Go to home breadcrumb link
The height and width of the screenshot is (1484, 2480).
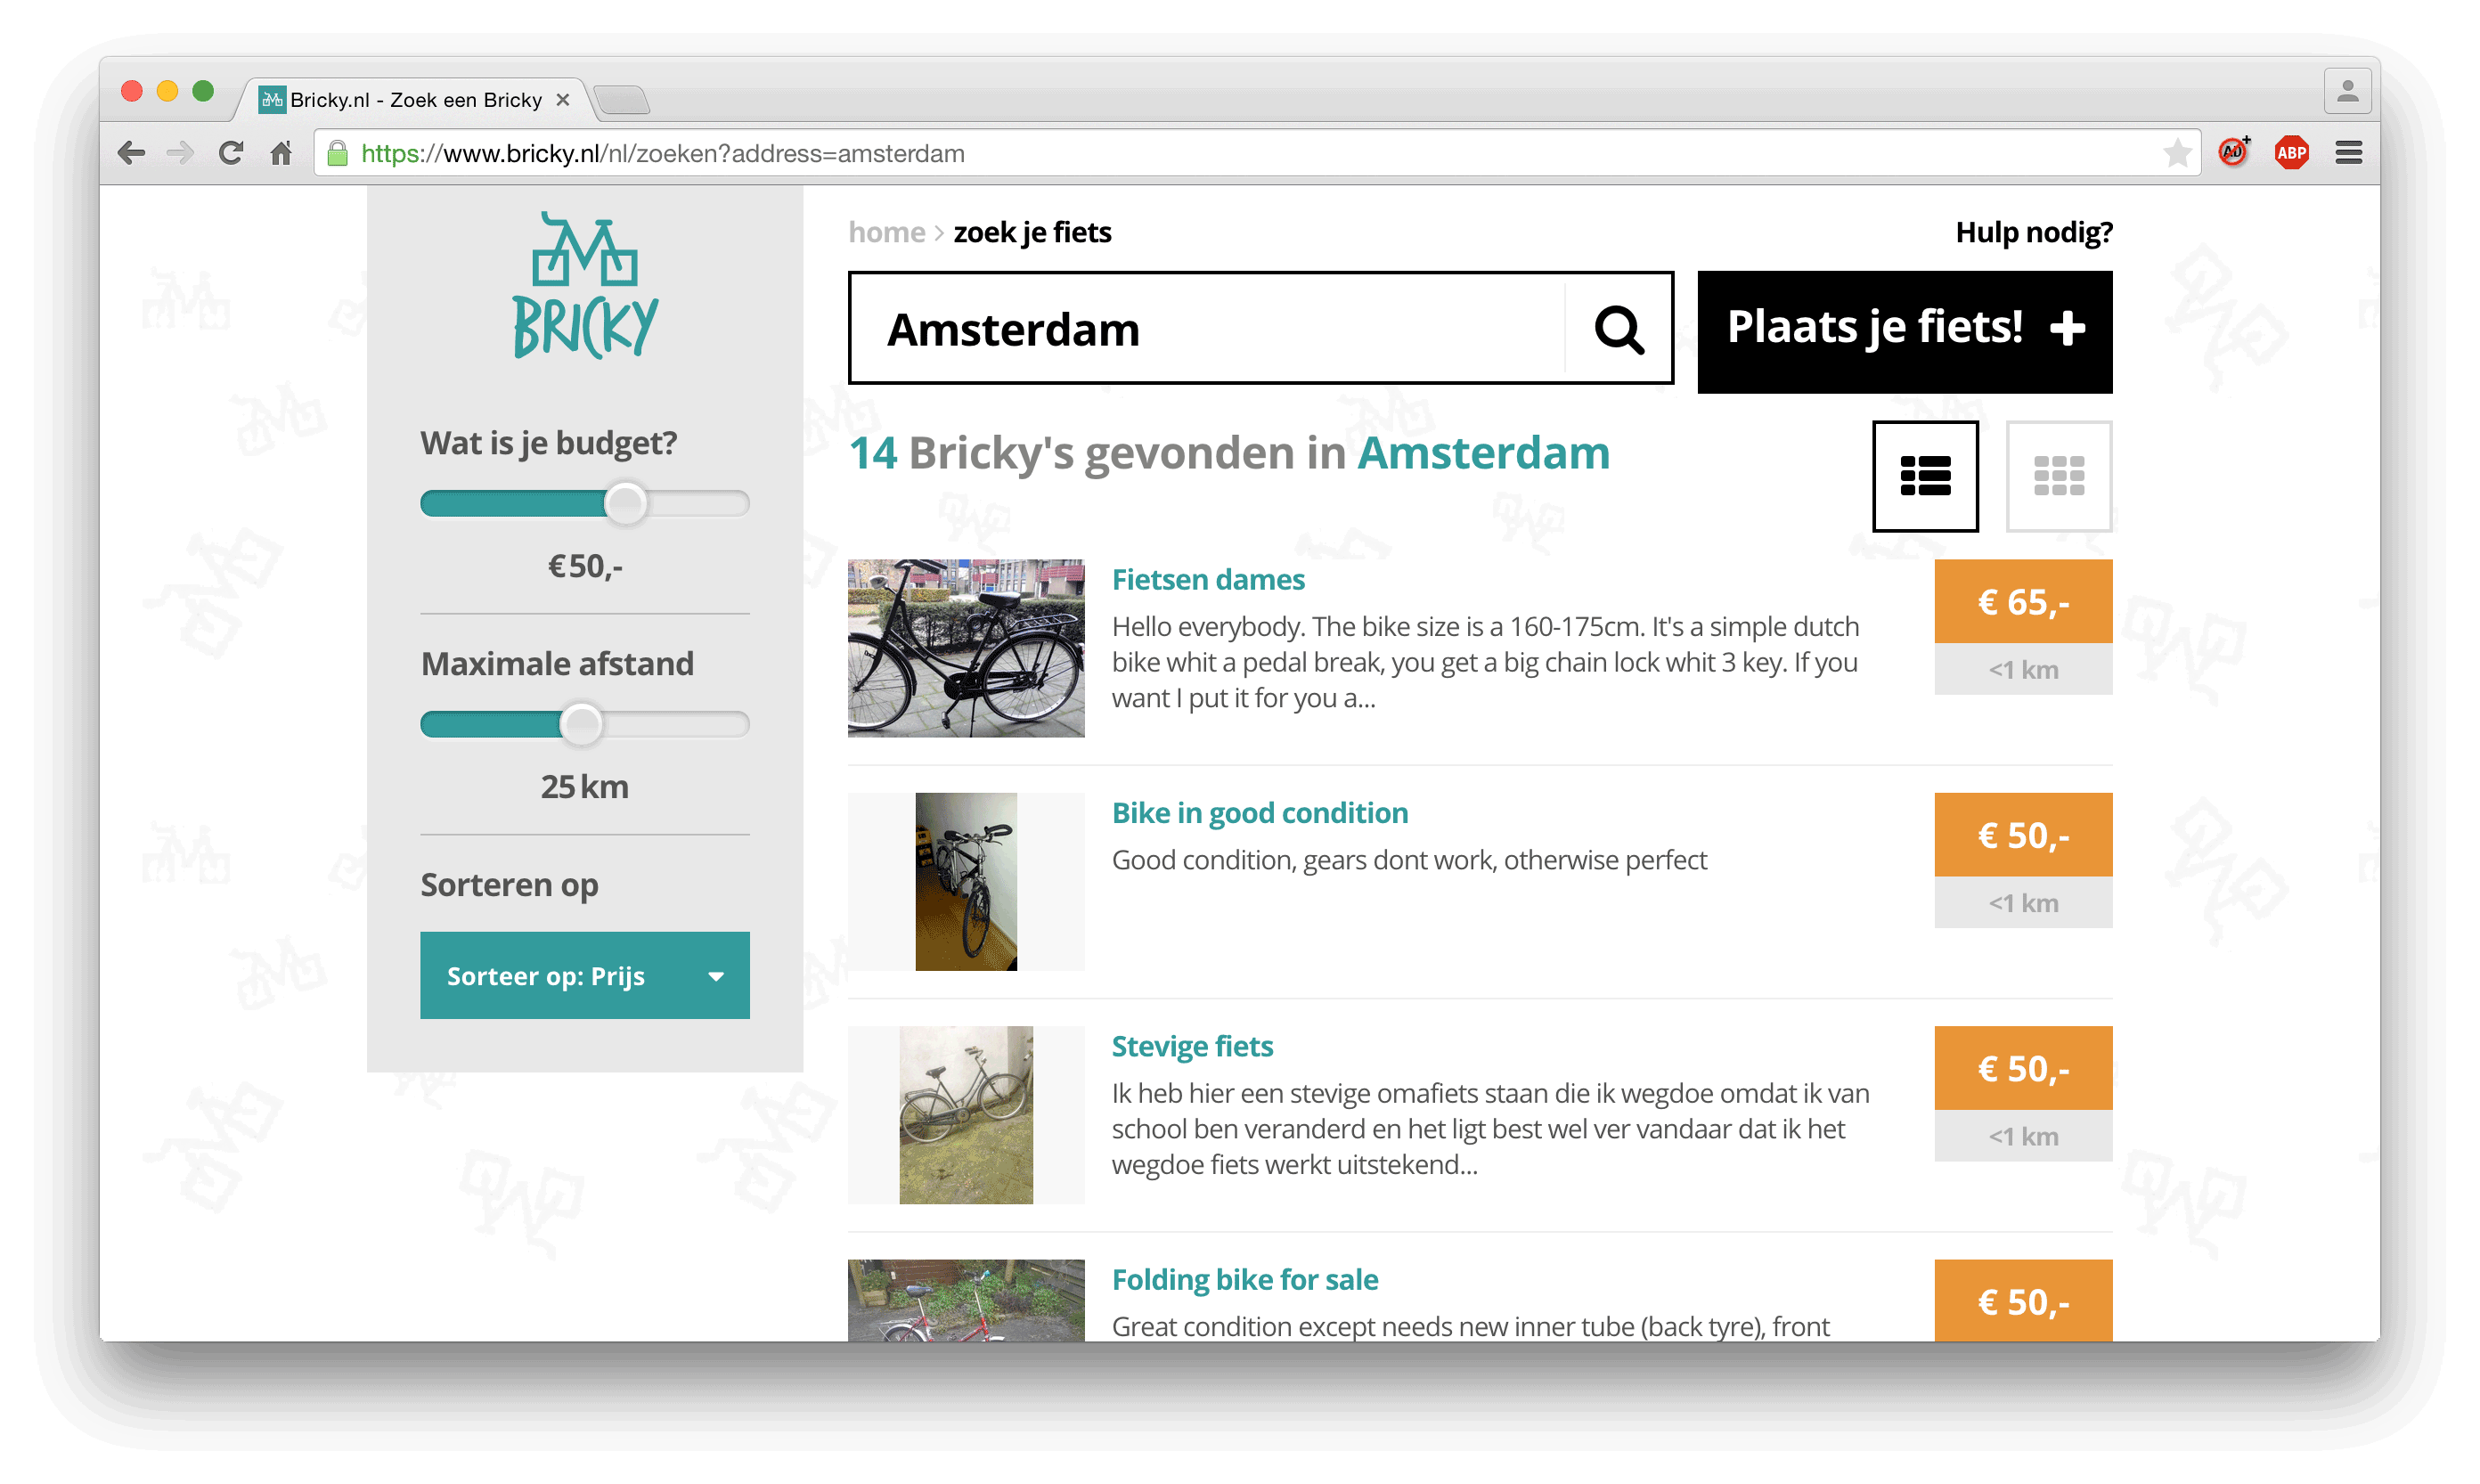pos(886,232)
